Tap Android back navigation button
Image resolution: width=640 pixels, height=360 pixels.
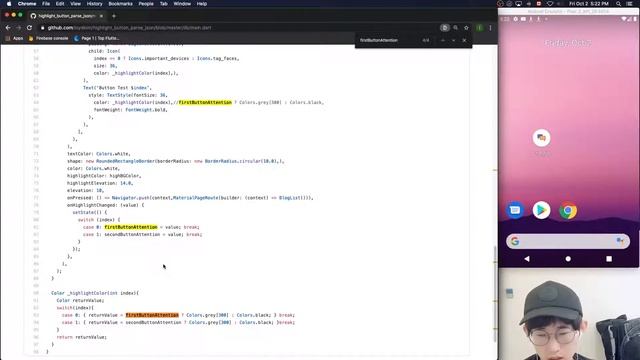[x=527, y=259]
